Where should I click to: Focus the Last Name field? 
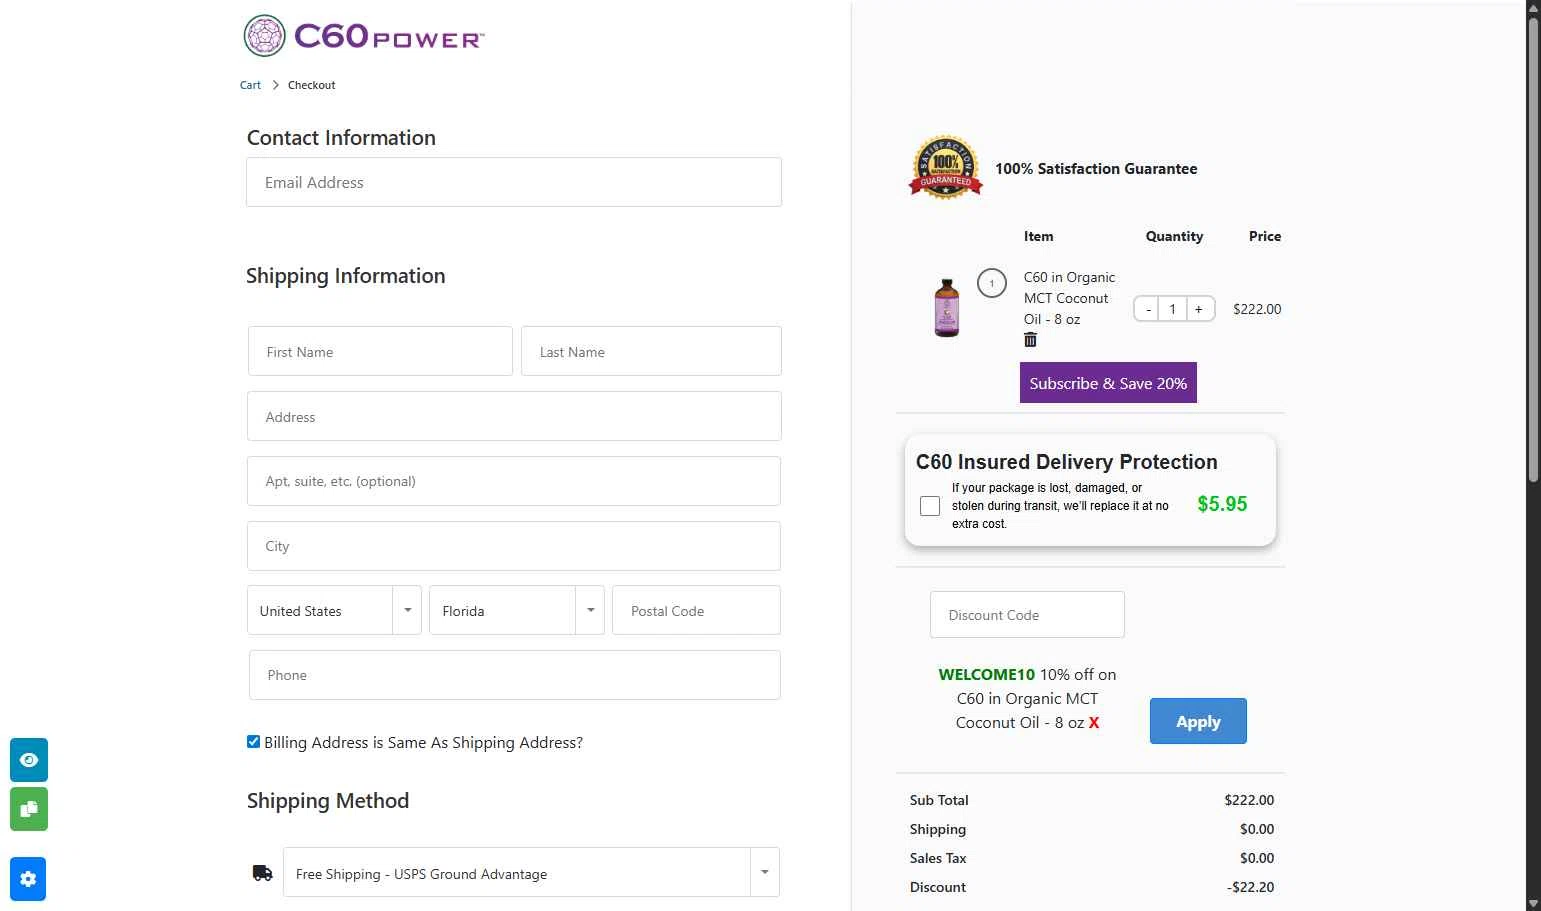[651, 351]
